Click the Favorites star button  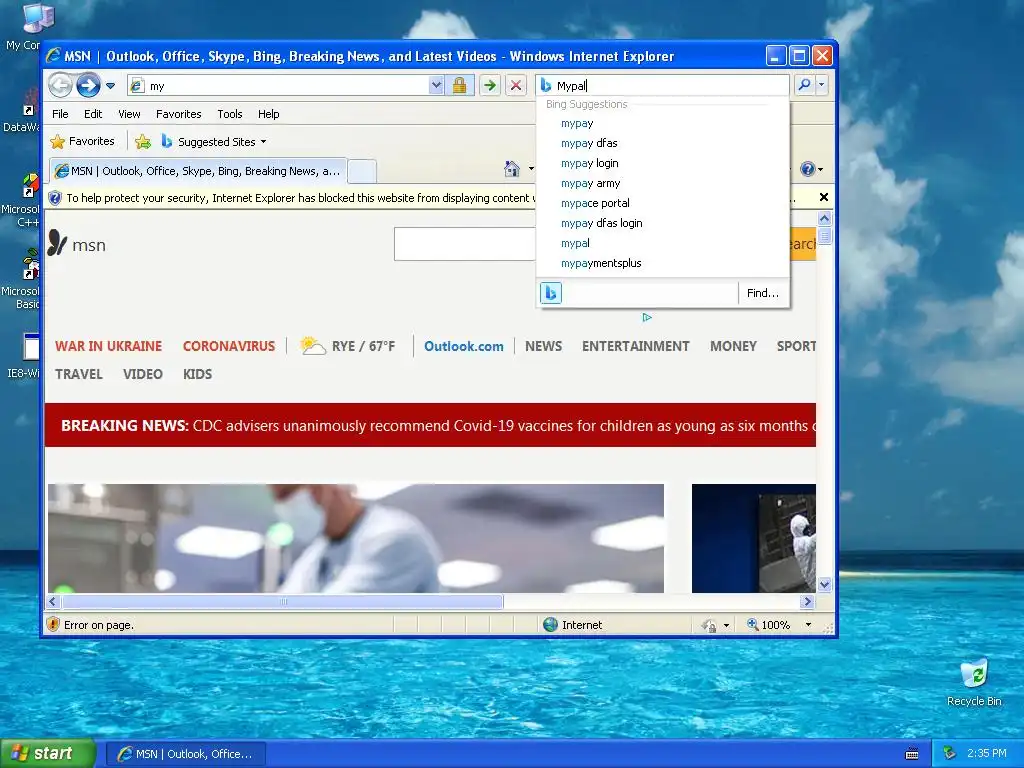point(82,141)
